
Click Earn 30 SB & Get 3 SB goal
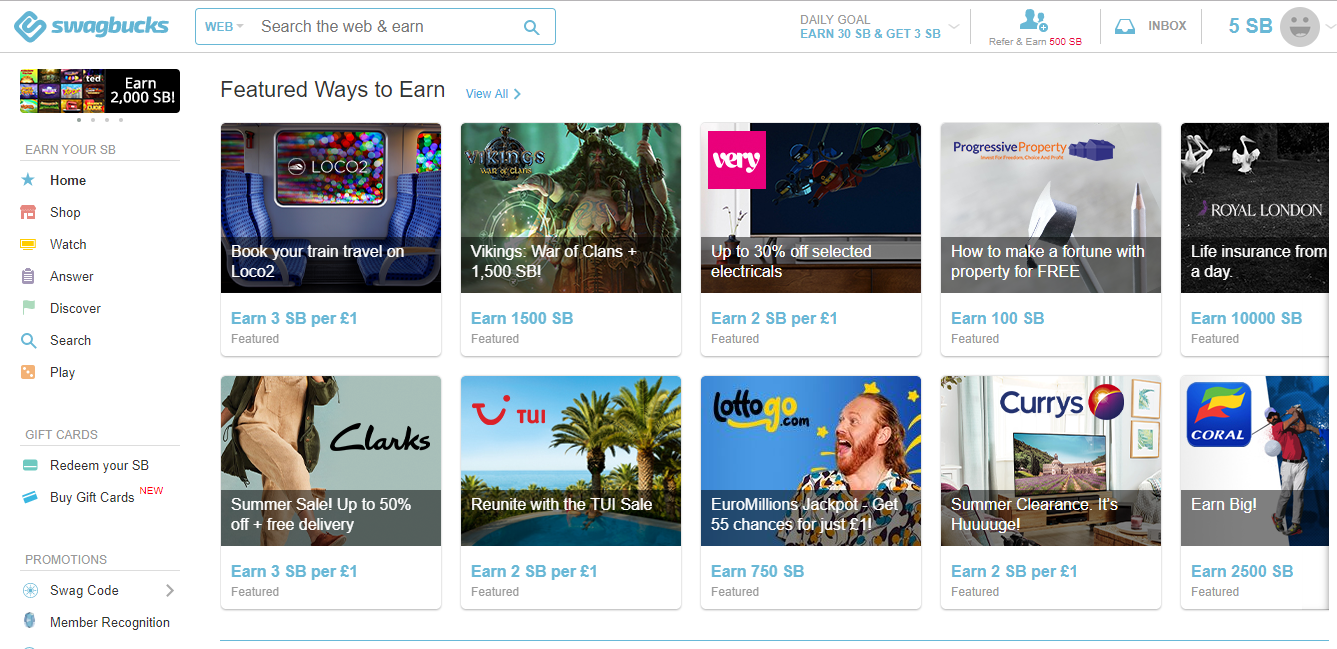[x=870, y=33]
